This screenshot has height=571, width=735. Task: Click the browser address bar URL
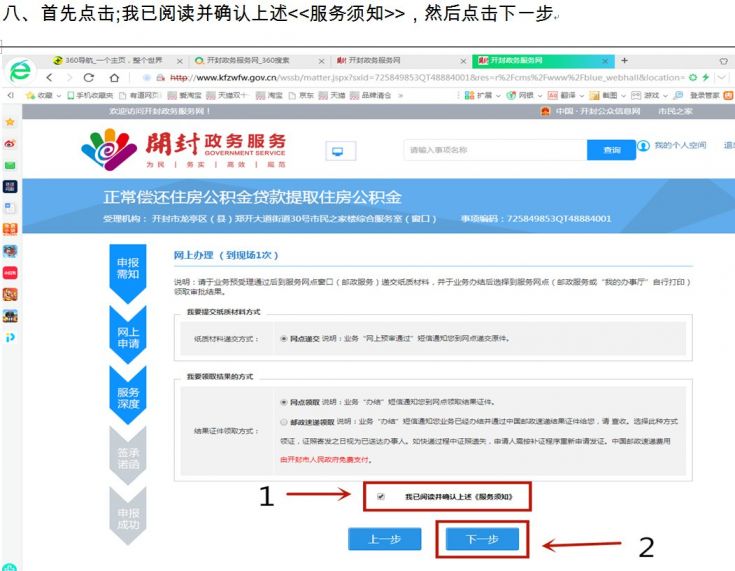coord(427,77)
